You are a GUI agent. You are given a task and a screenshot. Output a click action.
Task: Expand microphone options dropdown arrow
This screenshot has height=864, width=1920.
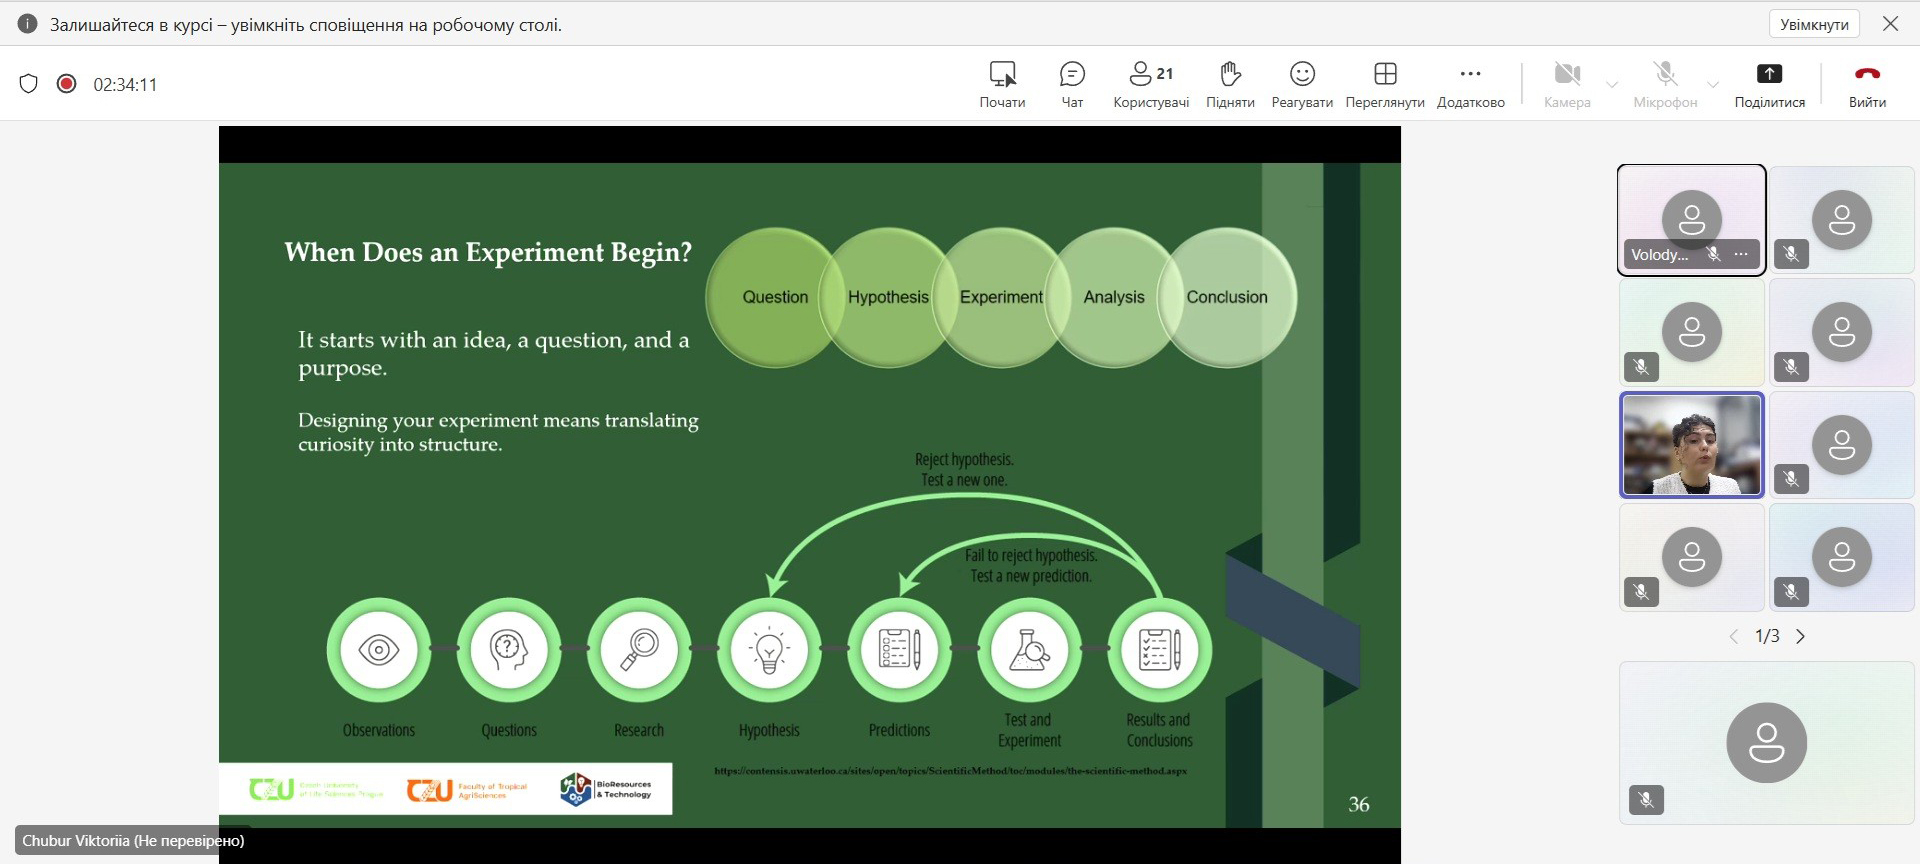(1713, 85)
